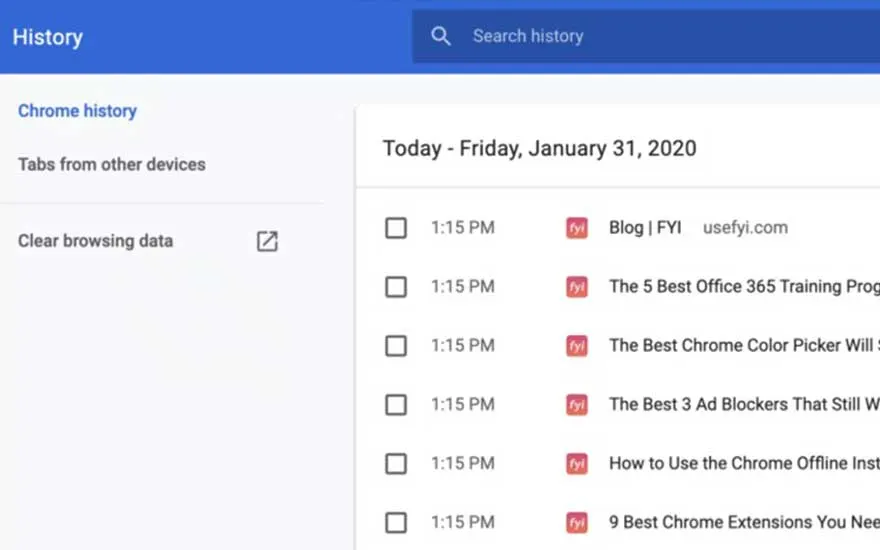Click the favicon of the 9 Best Chrome Extensions entry
Viewport: 880px width, 550px height.
click(x=577, y=523)
